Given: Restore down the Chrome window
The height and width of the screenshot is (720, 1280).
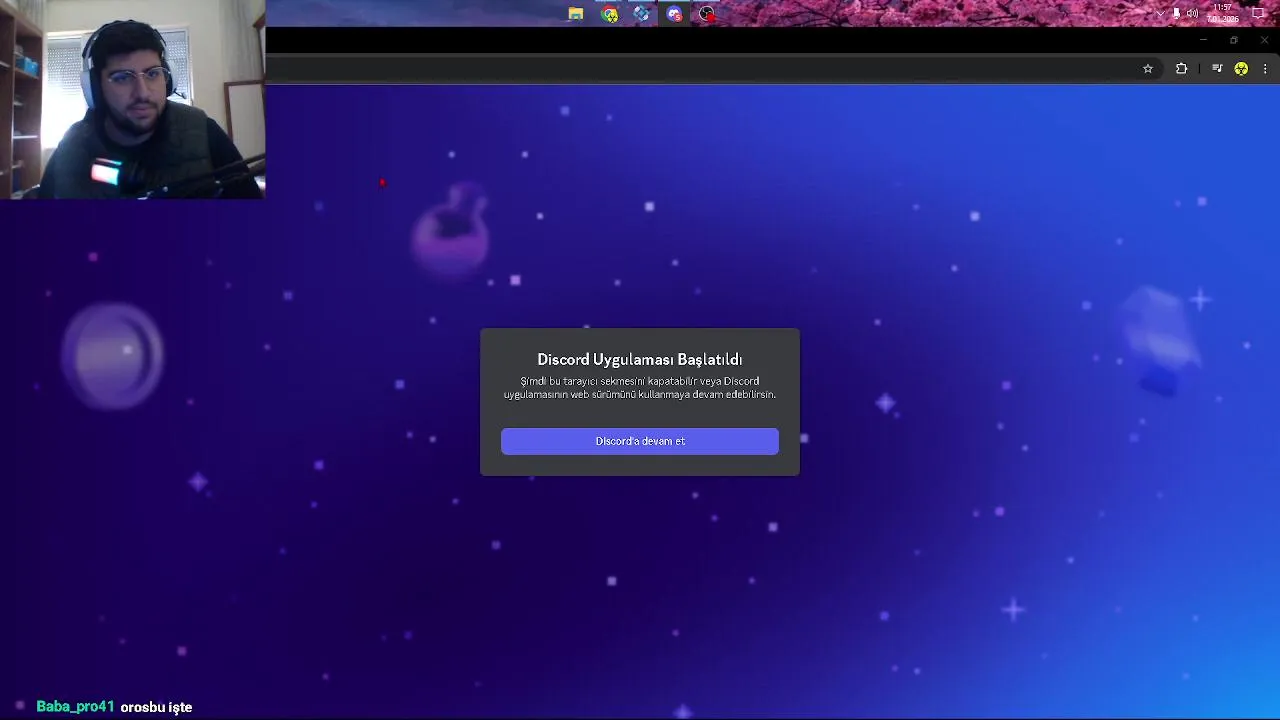Looking at the screenshot, I should [1234, 40].
